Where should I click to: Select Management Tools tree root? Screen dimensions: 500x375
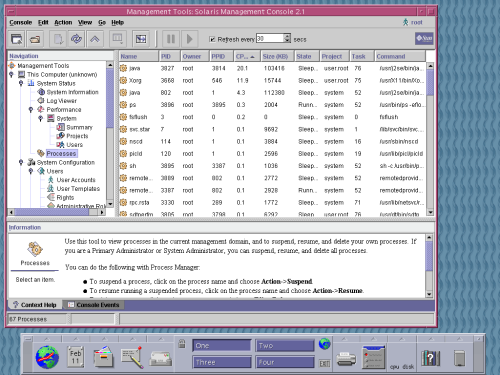click(x=43, y=66)
